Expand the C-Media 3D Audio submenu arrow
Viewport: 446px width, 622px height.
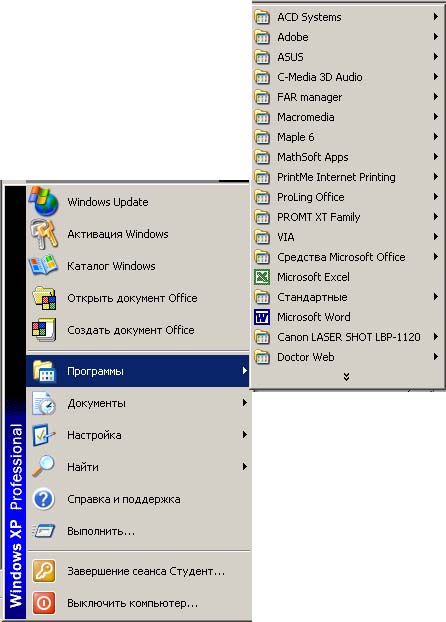coord(436,77)
